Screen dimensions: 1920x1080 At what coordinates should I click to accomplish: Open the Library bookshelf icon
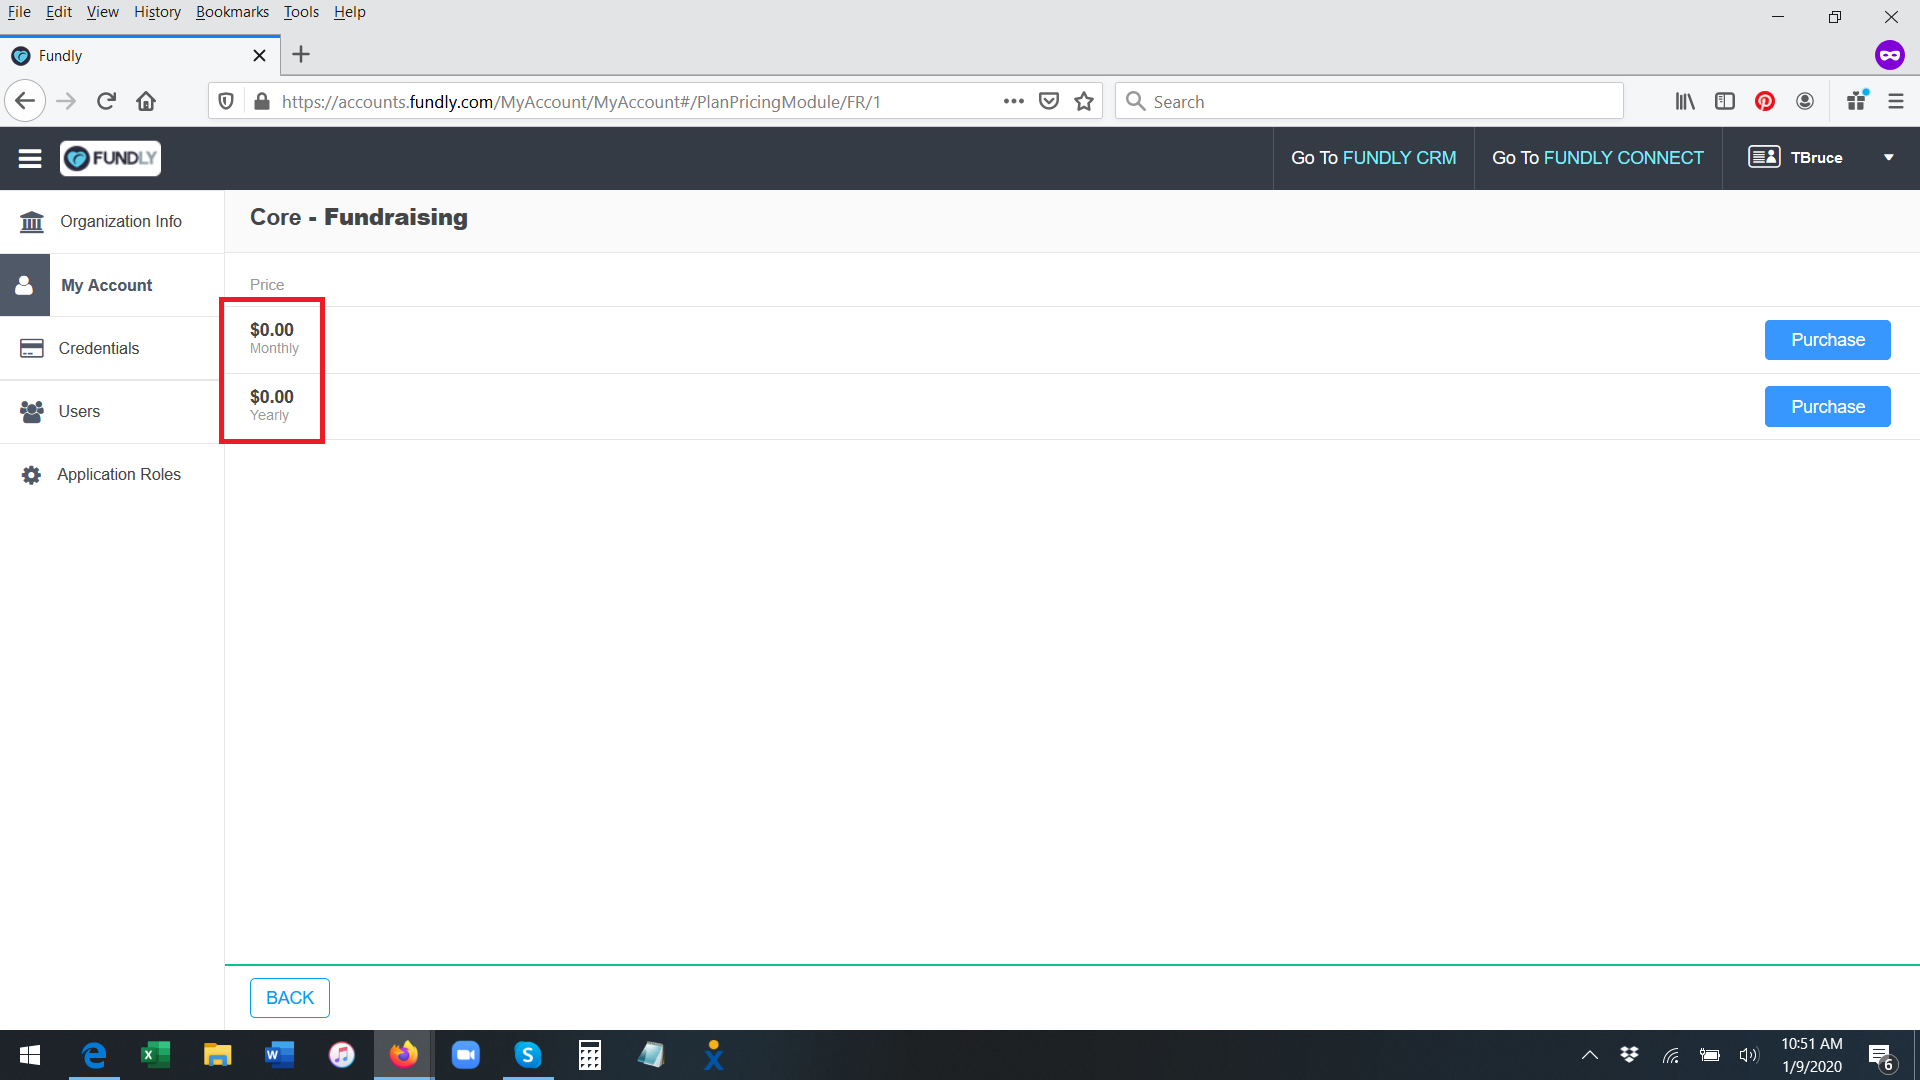(x=1685, y=101)
